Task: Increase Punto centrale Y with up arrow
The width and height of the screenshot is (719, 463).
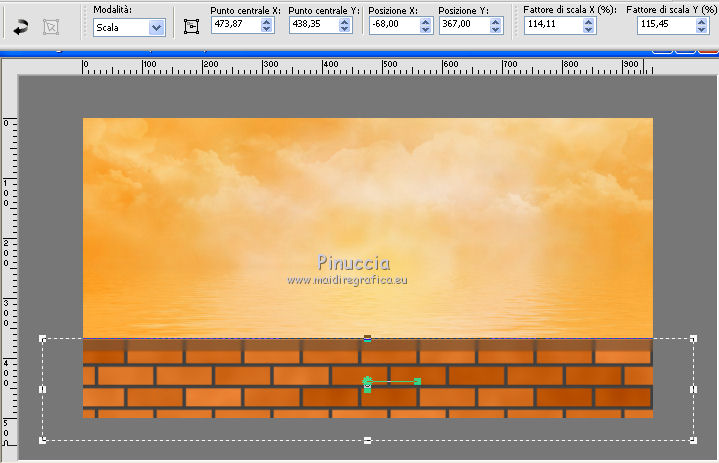Action: (x=344, y=22)
